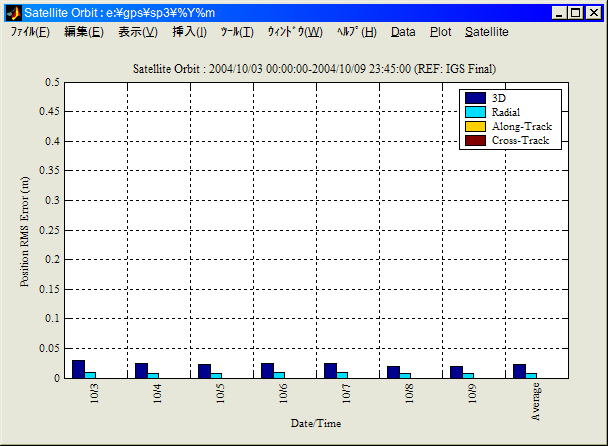Click the Satellite Orbit plot title text
Screen dimensions: 608x446
[315, 68]
